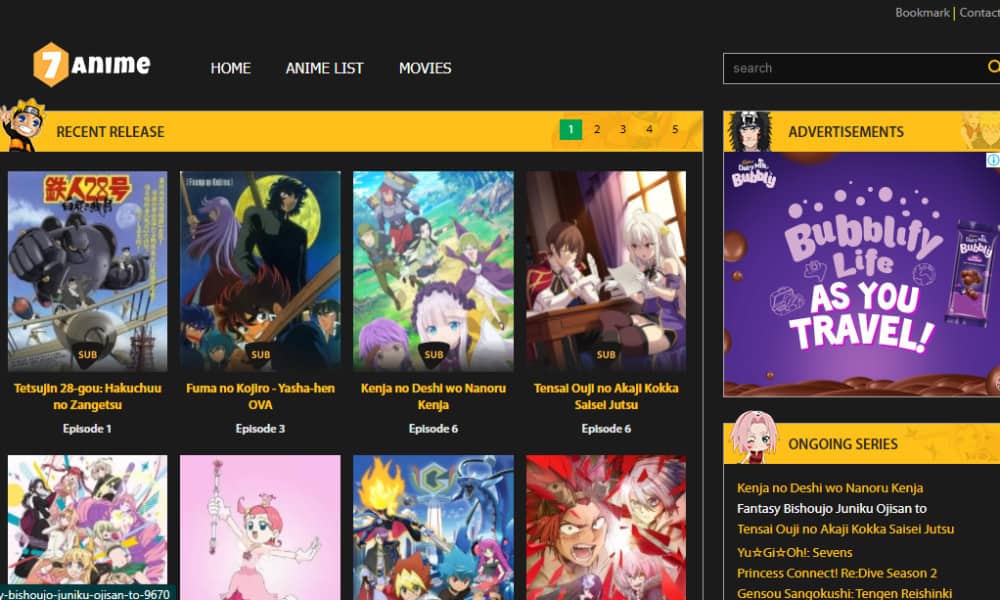1000x600 pixels.
Task: Click Episode 1 under Tetsujin 28-gou
Action: point(87,428)
